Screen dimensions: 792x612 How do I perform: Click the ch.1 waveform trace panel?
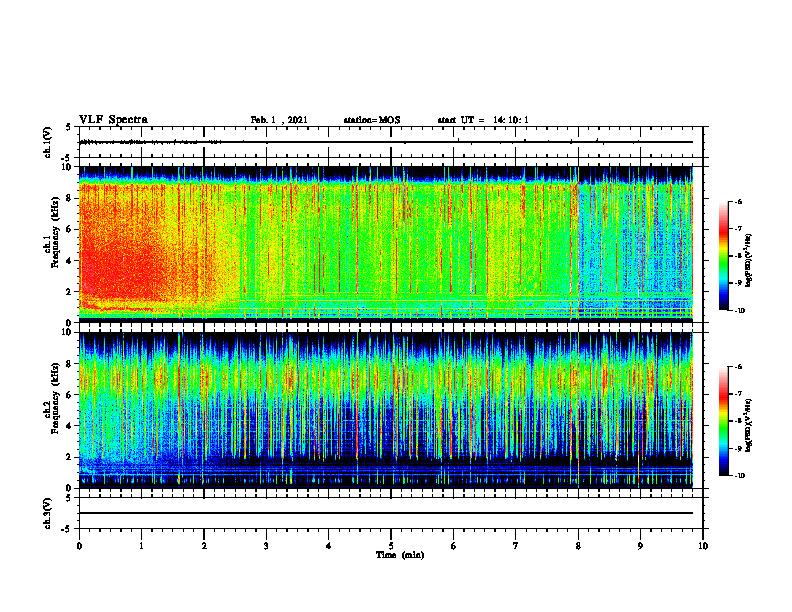click(391, 142)
